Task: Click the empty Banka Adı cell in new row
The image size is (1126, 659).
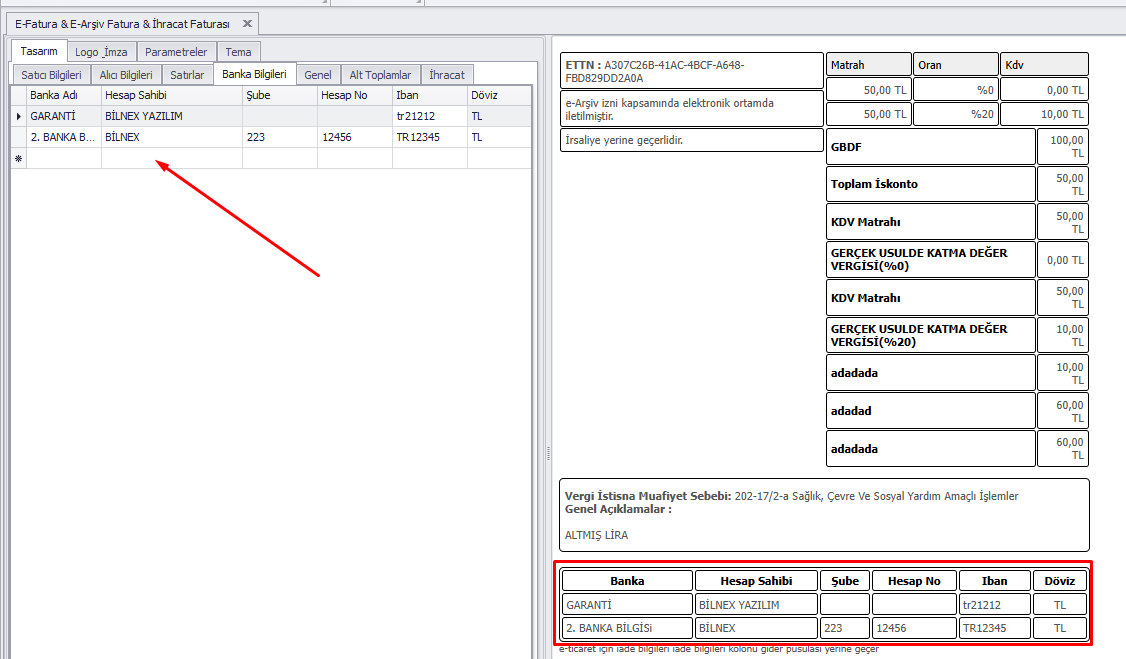Action: (63, 158)
